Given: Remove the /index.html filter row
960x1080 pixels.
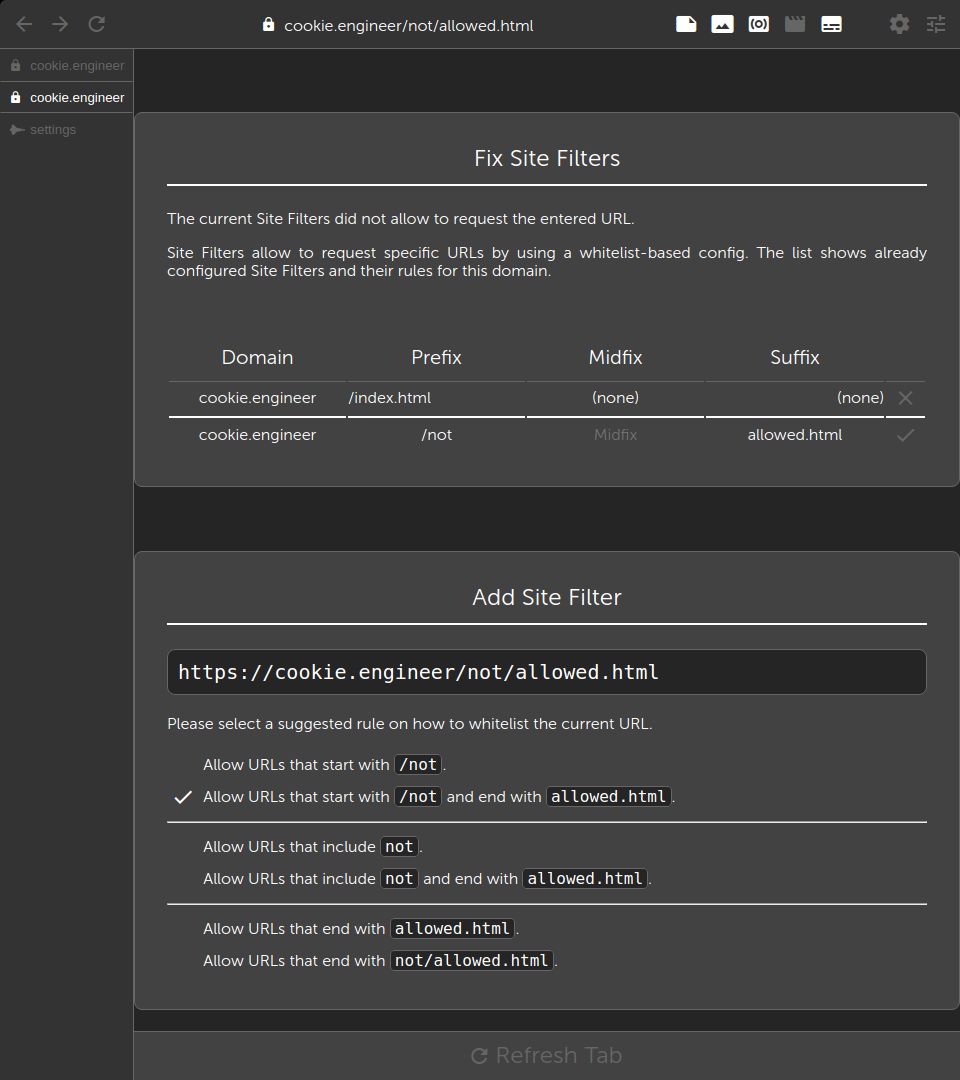Looking at the screenshot, I should (906, 398).
